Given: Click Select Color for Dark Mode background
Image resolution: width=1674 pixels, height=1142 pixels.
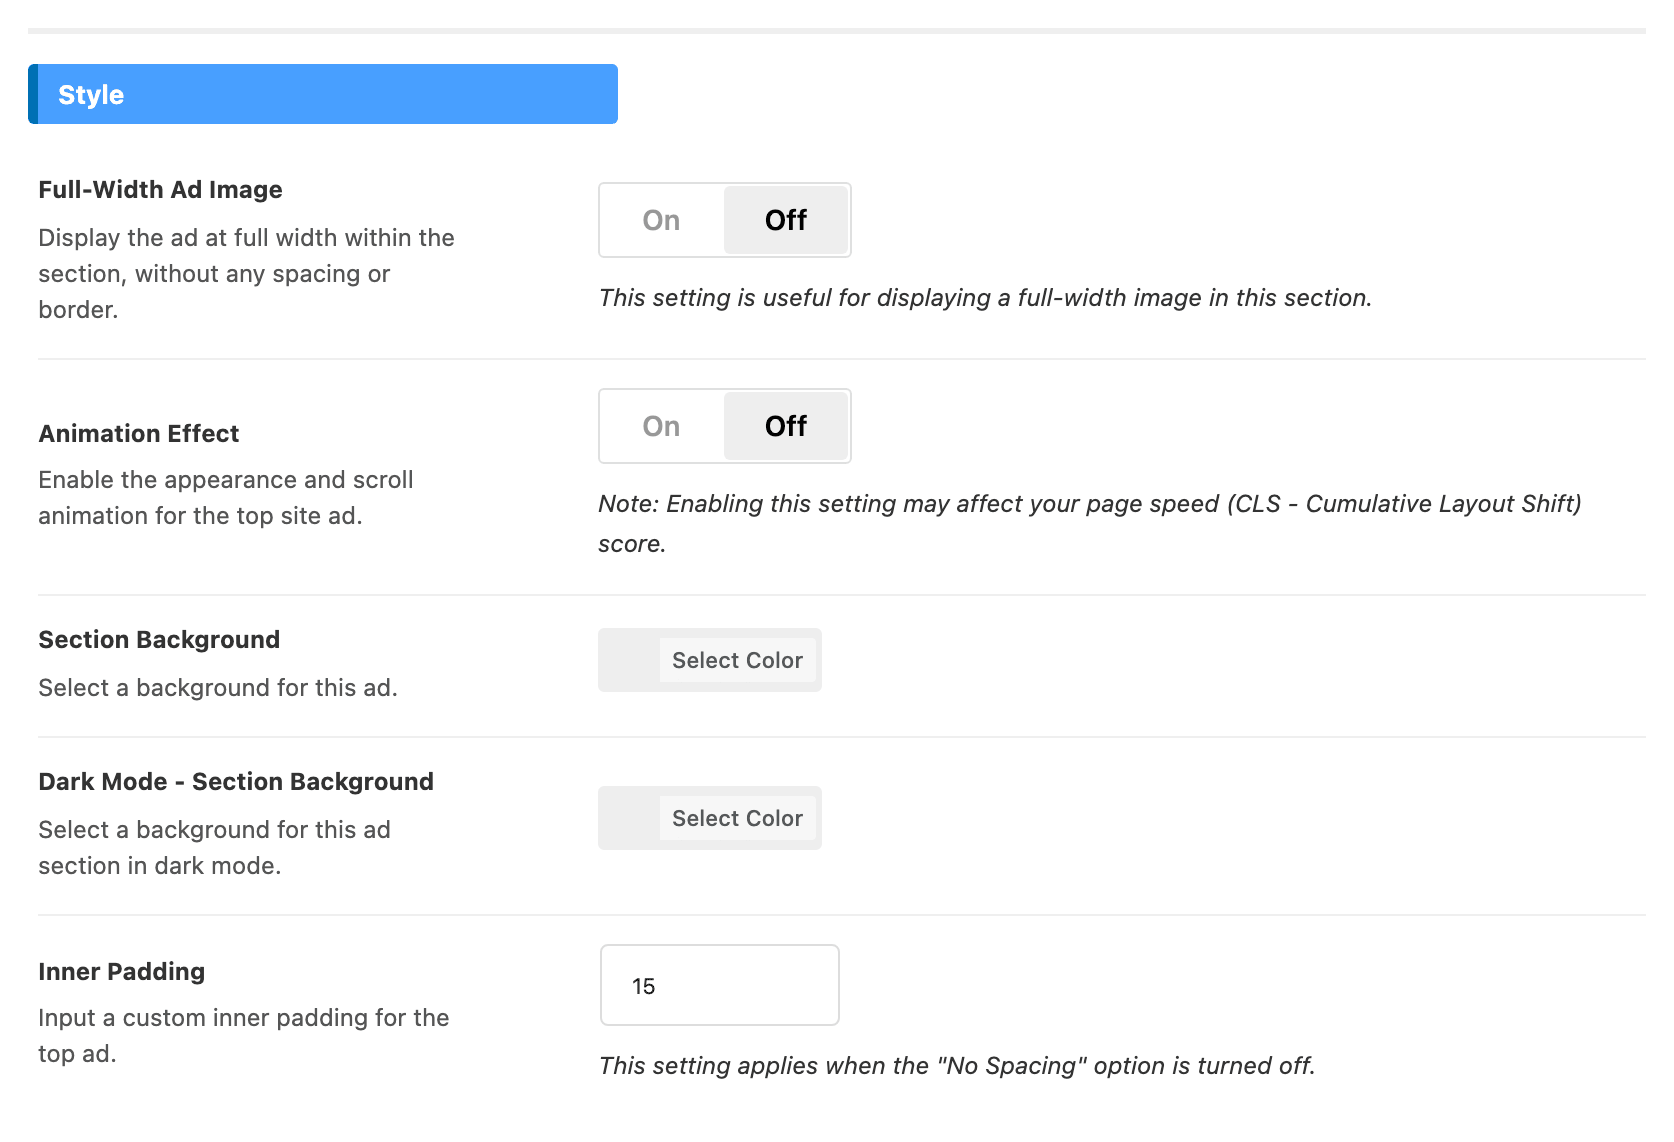Looking at the screenshot, I should 738,818.
